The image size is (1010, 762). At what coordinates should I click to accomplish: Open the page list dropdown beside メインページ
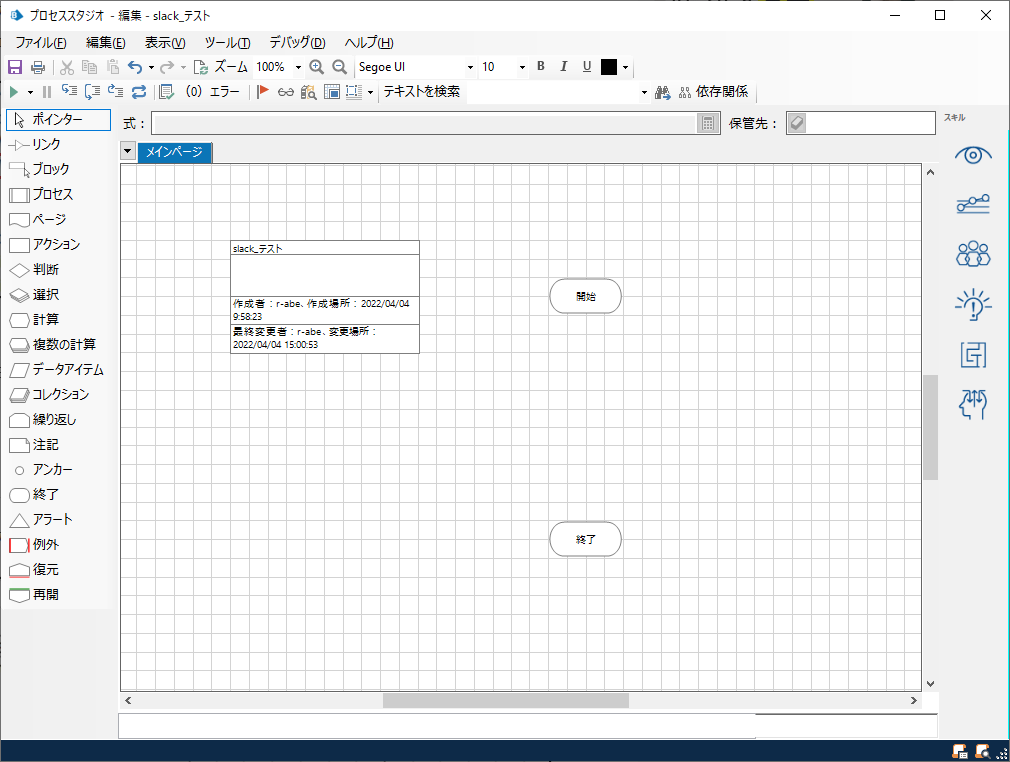pyautogui.click(x=128, y=151)
